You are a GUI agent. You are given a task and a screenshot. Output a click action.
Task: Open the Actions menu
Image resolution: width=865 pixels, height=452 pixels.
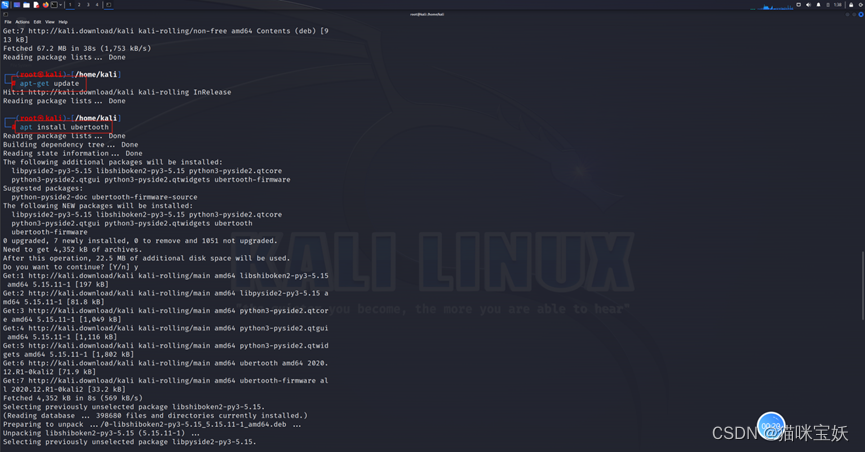(23, 22)
